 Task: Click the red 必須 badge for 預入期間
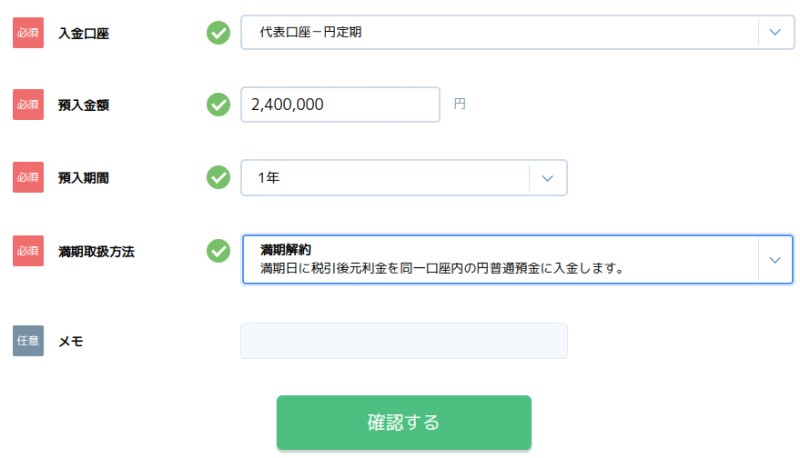click(28, 177)
